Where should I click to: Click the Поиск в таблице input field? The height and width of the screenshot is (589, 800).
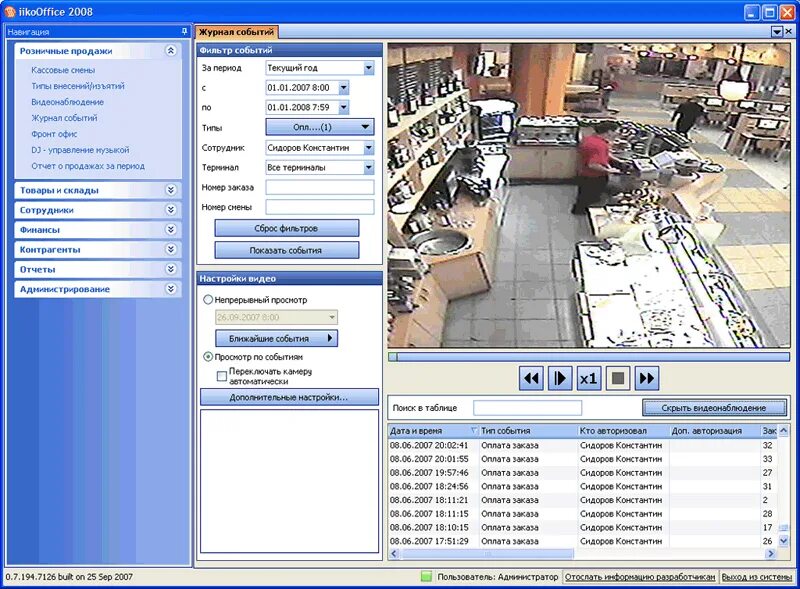coord(528,408)
